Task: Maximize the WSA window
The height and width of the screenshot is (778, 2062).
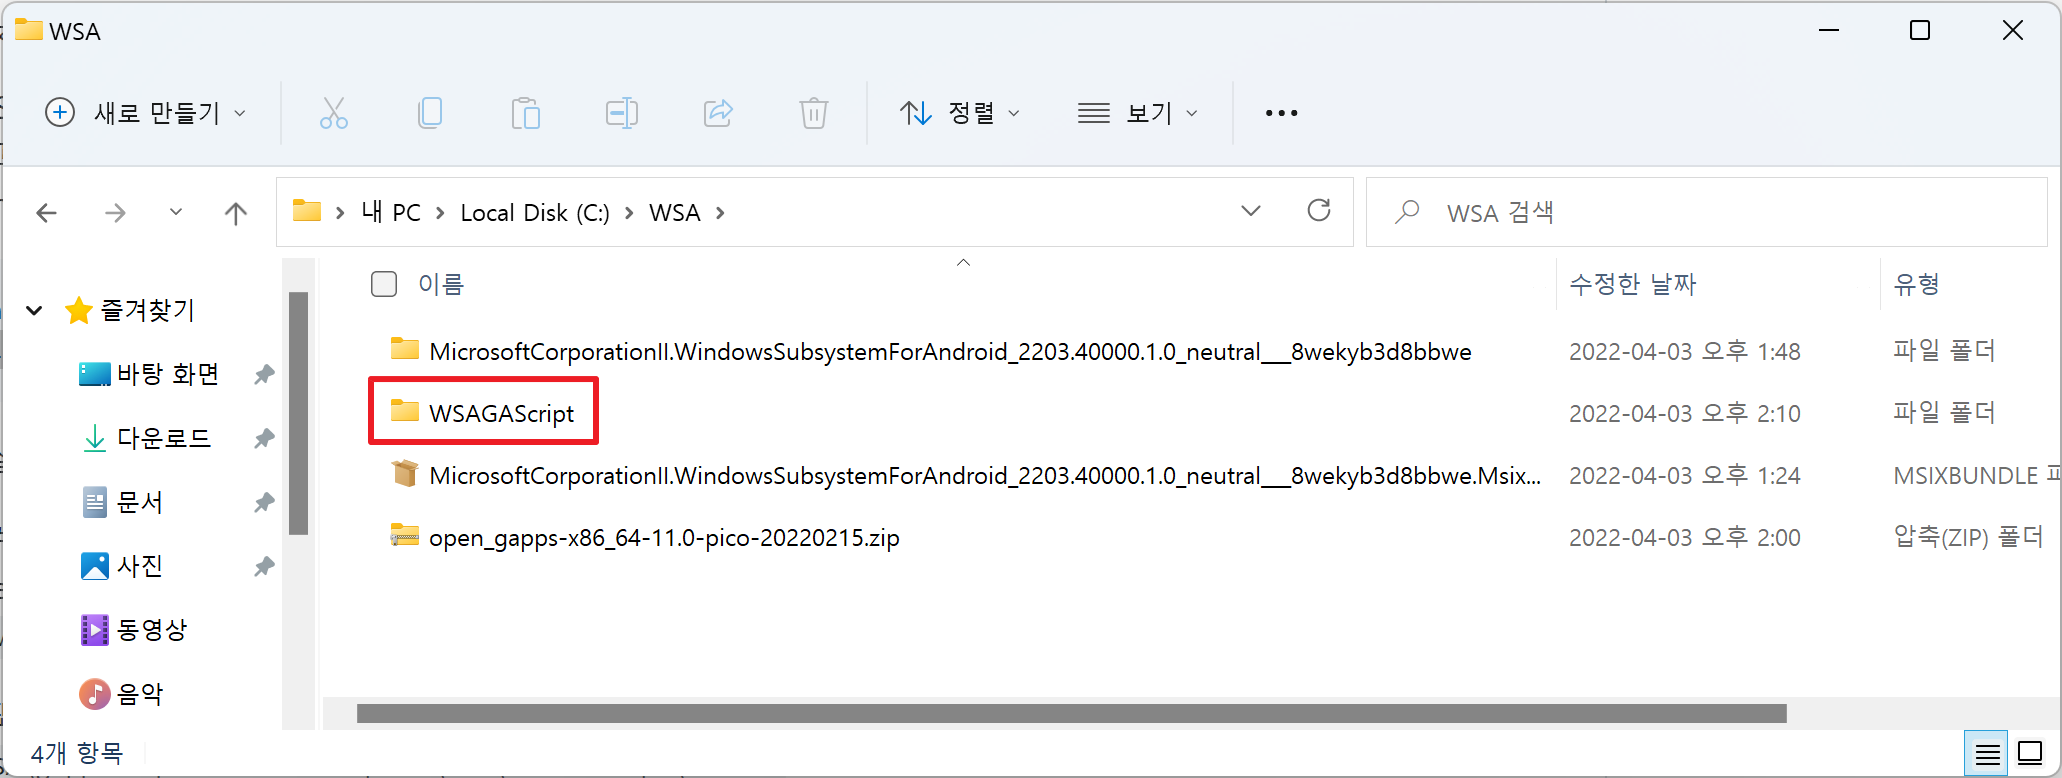Action: tap(1920, 30)
